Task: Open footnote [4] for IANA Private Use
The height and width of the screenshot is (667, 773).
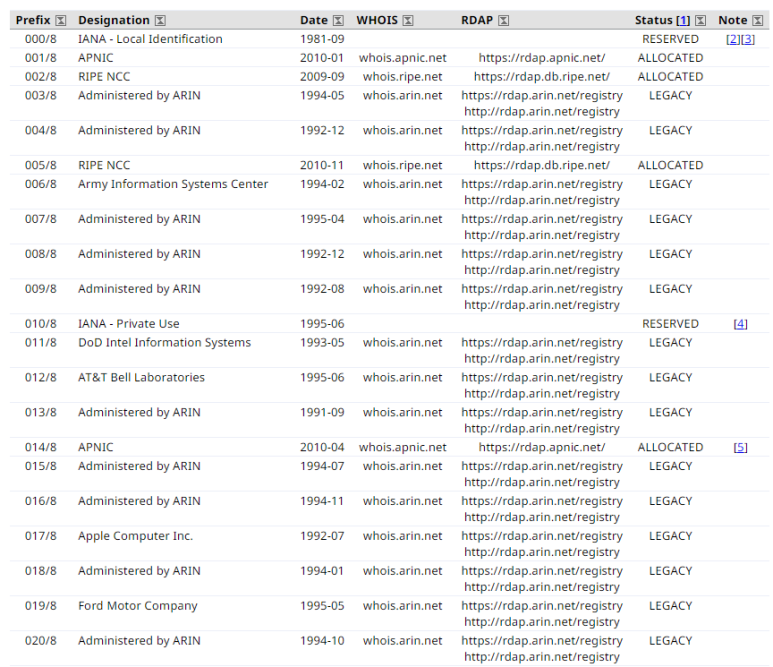Action: click(x=740, y=324)
